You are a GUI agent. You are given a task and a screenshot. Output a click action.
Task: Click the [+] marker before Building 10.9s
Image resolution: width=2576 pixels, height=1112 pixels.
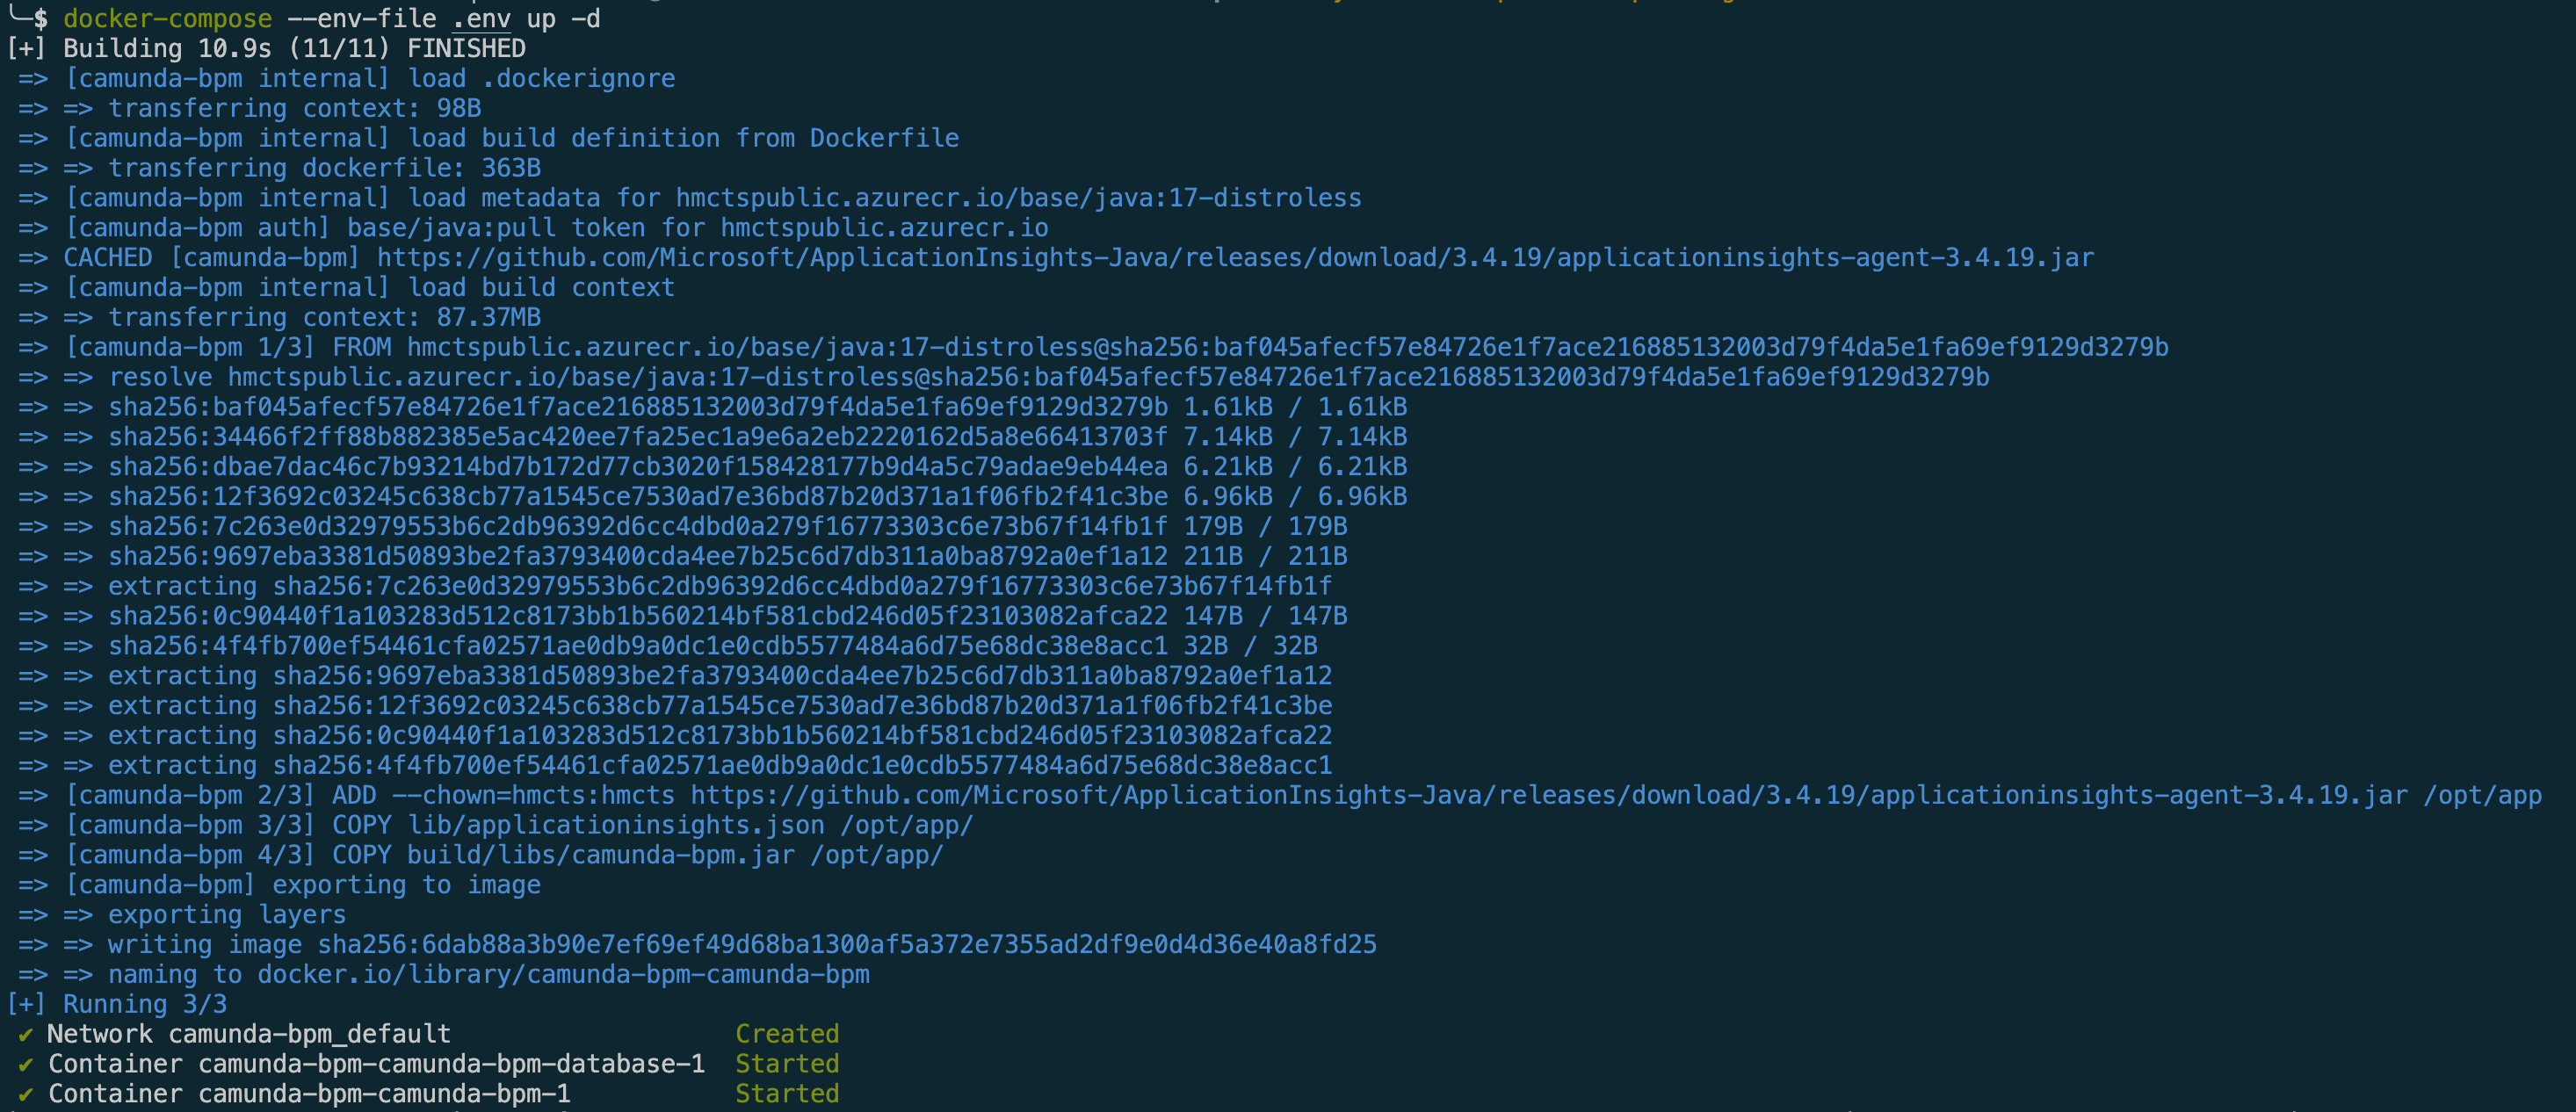(x=26, y=49)
